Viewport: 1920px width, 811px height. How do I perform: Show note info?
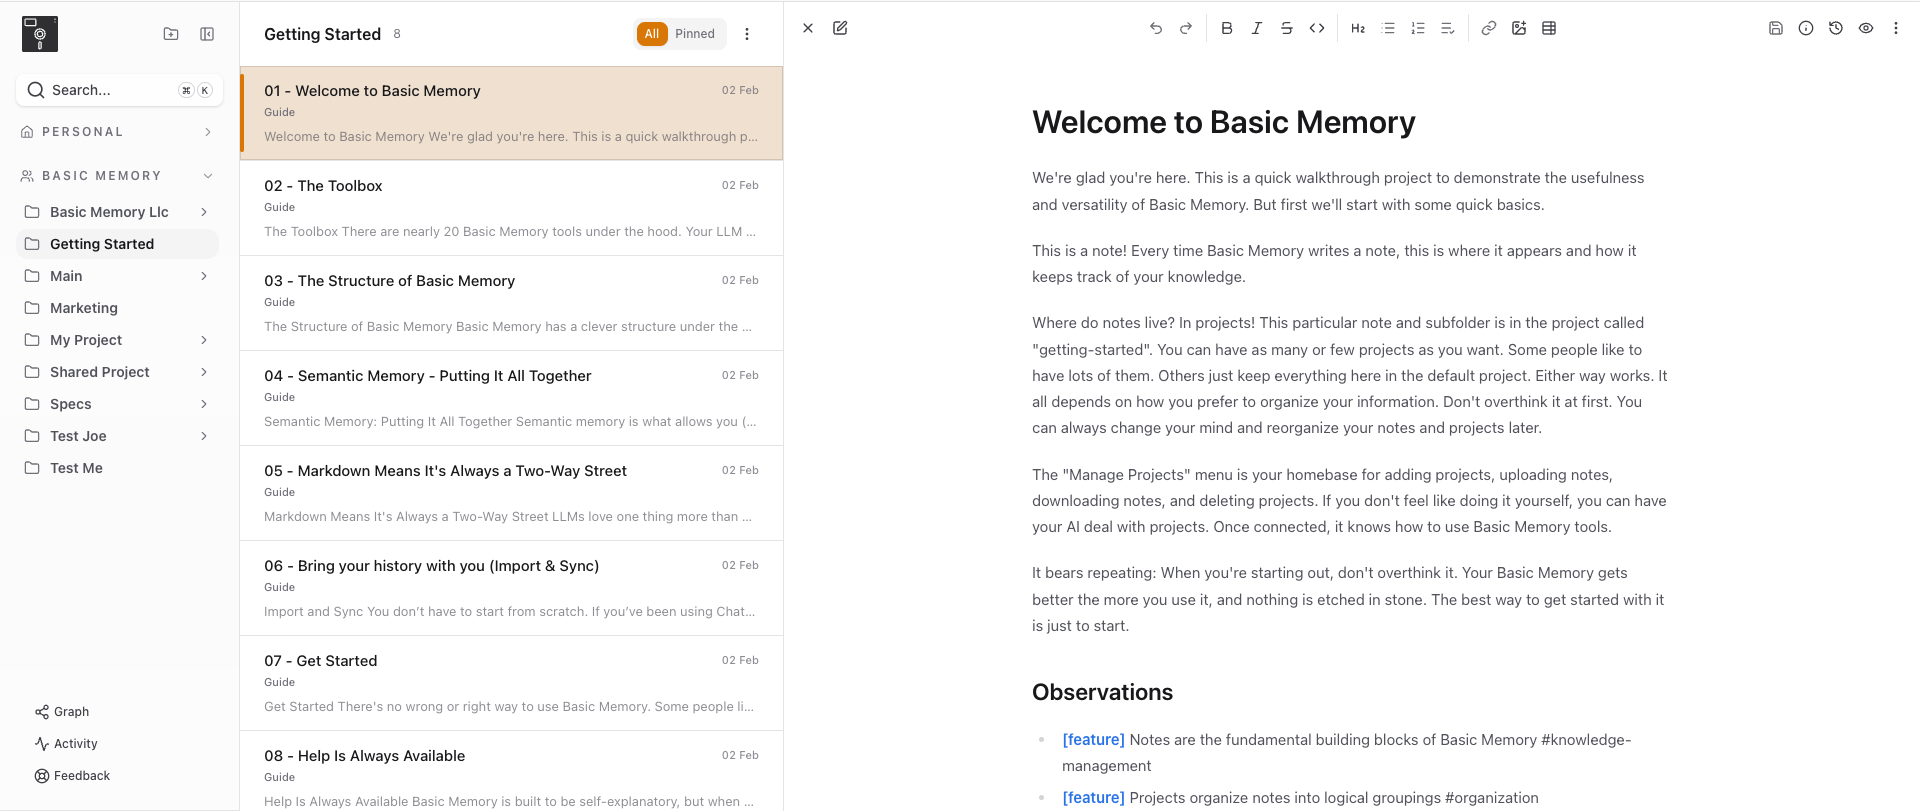click(1806, 28)
